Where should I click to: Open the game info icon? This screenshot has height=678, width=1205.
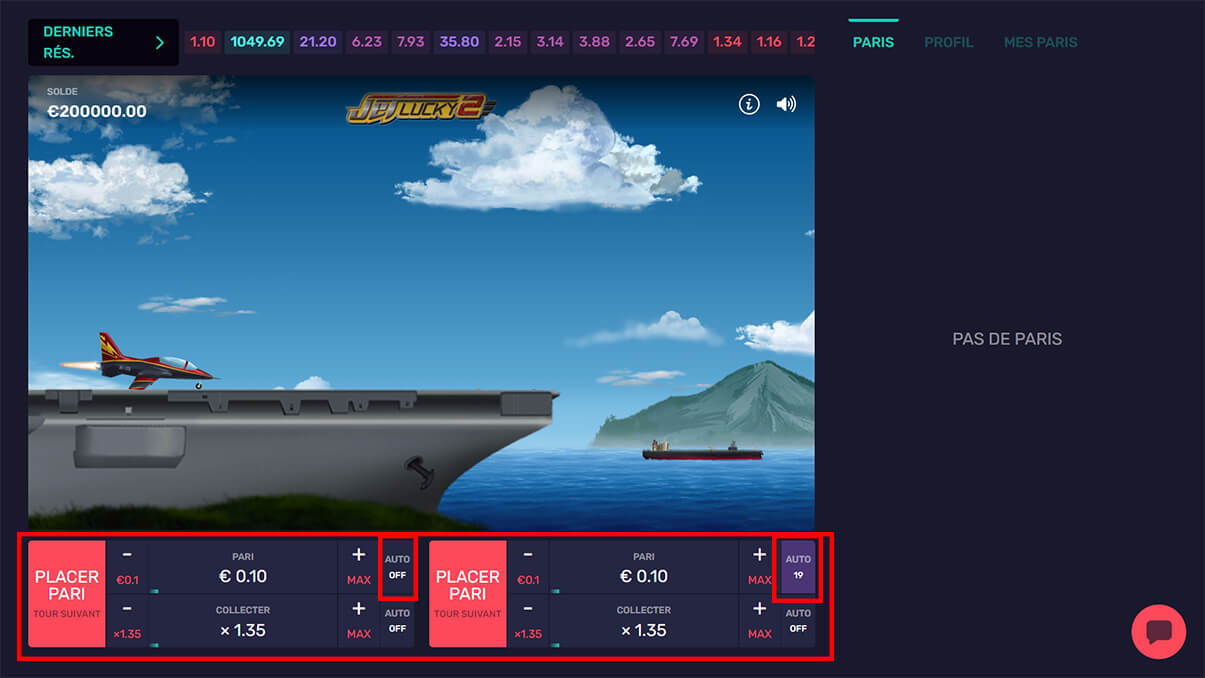click(x=749, y=104)
